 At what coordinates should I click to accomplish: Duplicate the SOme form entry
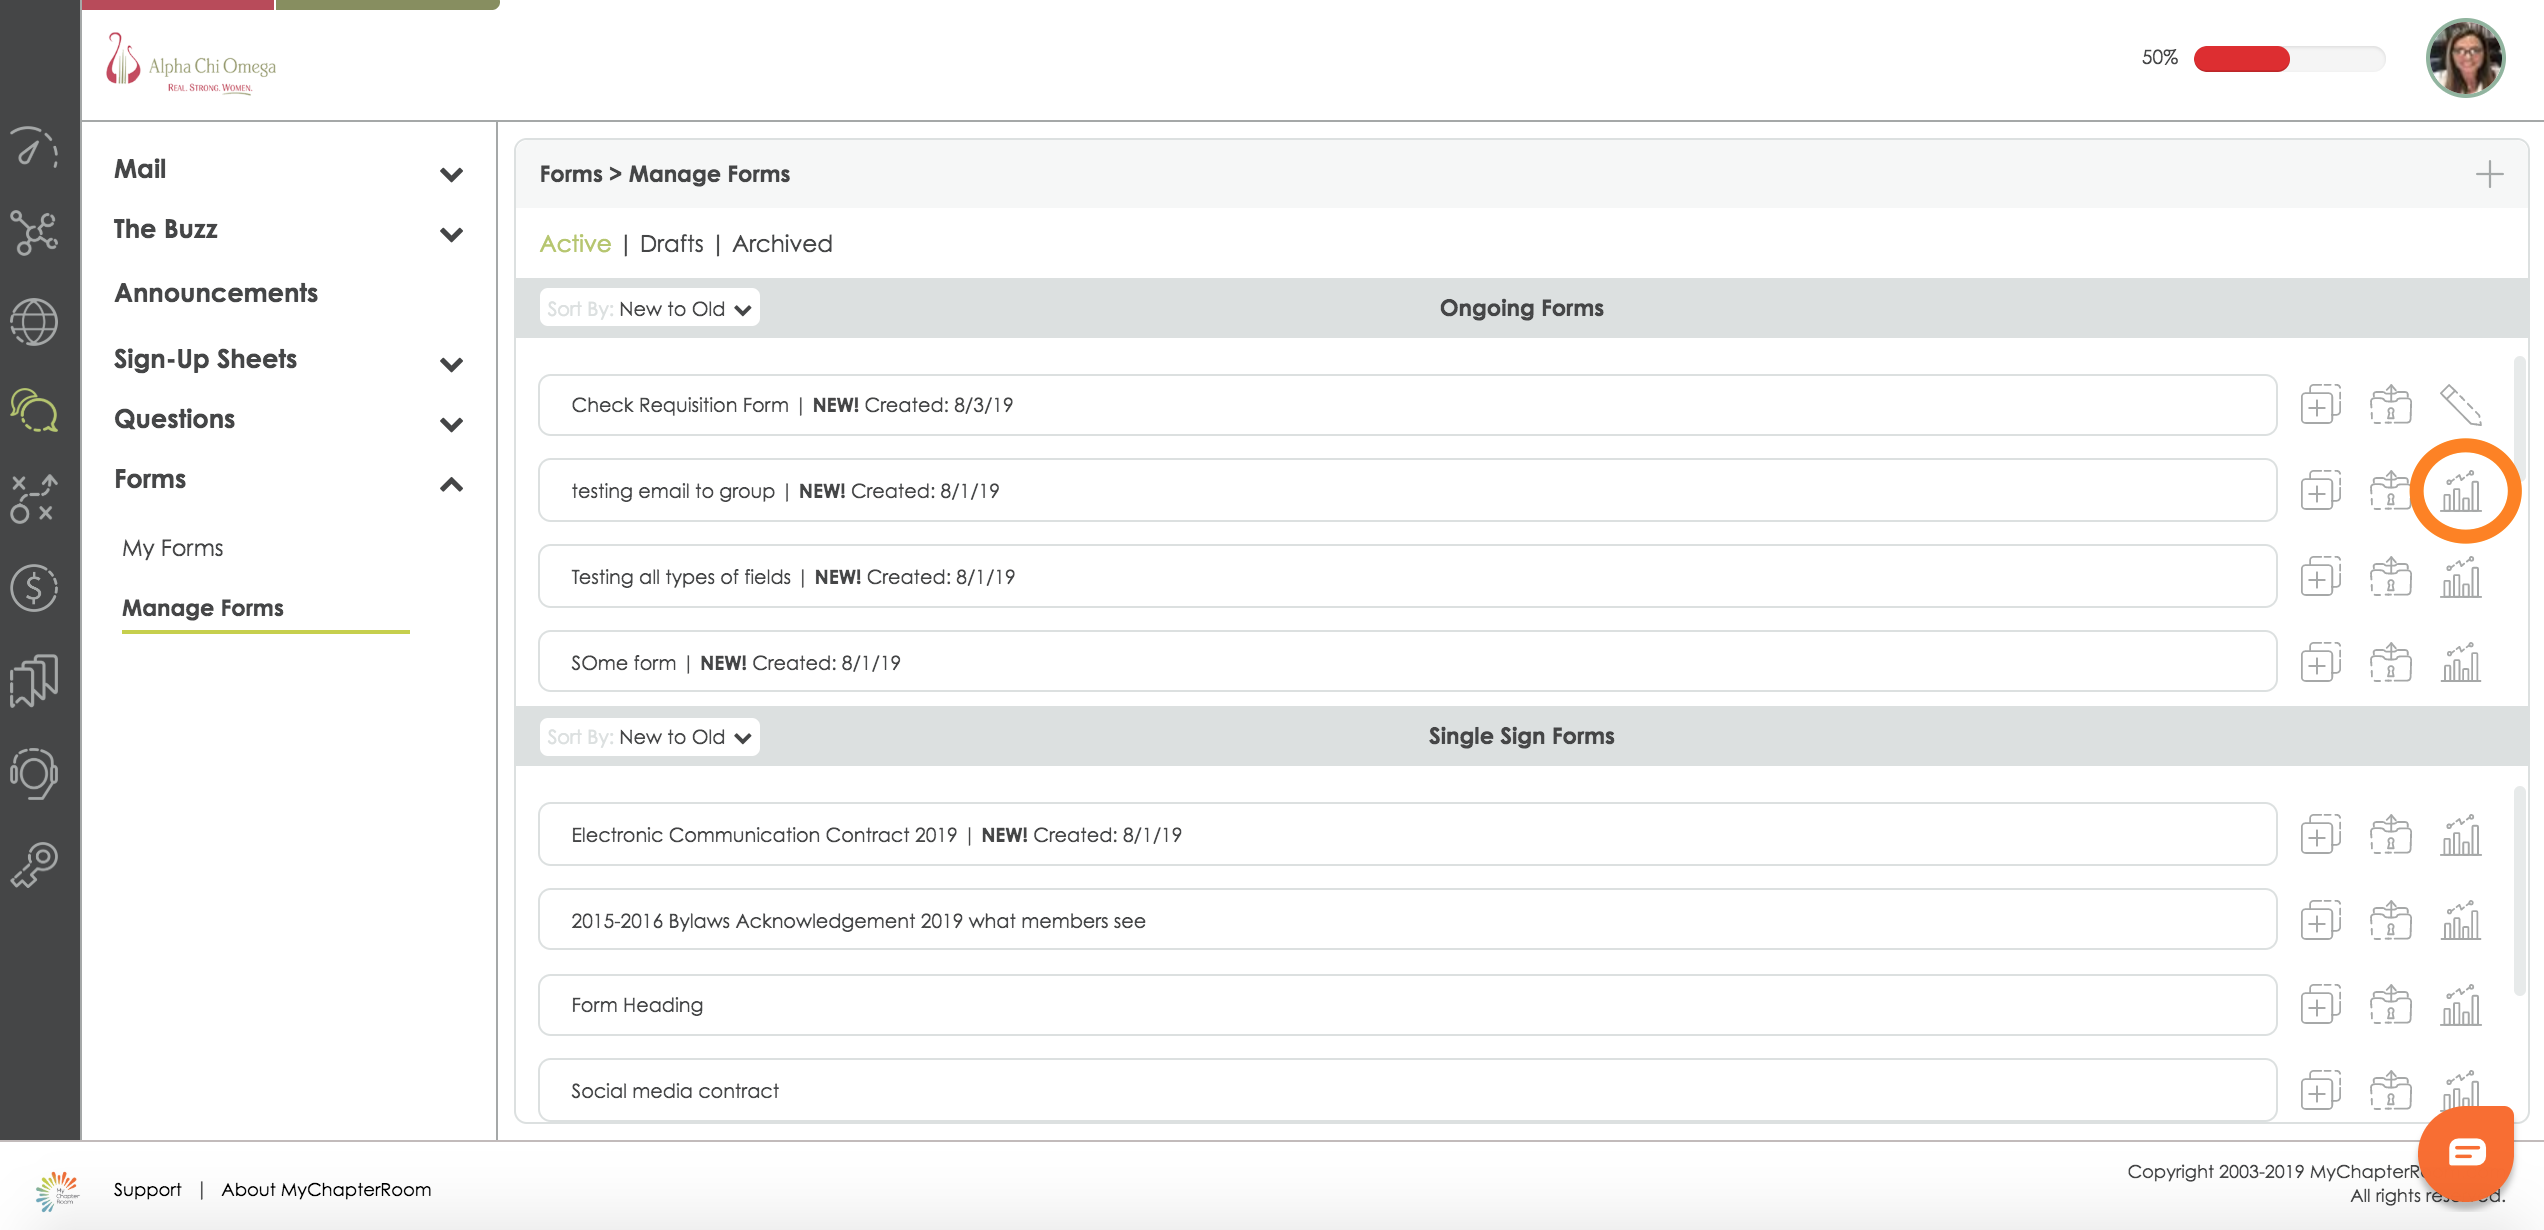coord(2320,663)
